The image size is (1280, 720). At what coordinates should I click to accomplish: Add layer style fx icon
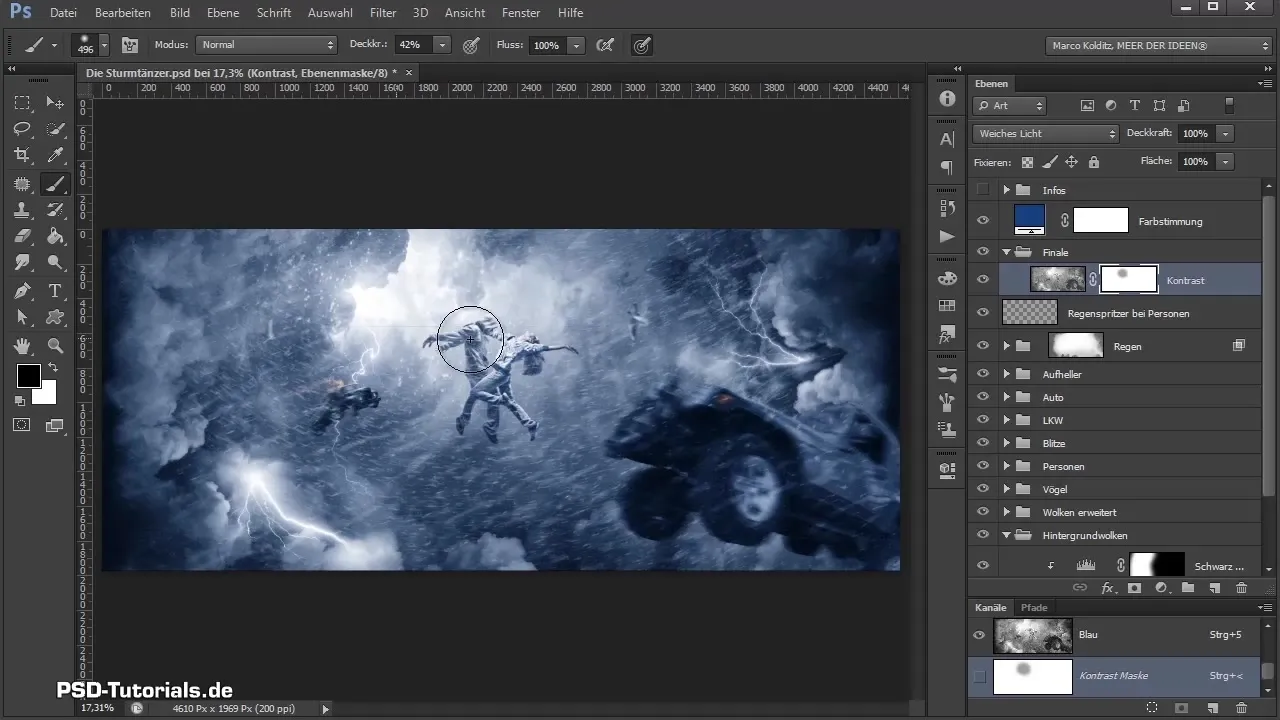click(1107, 589)
